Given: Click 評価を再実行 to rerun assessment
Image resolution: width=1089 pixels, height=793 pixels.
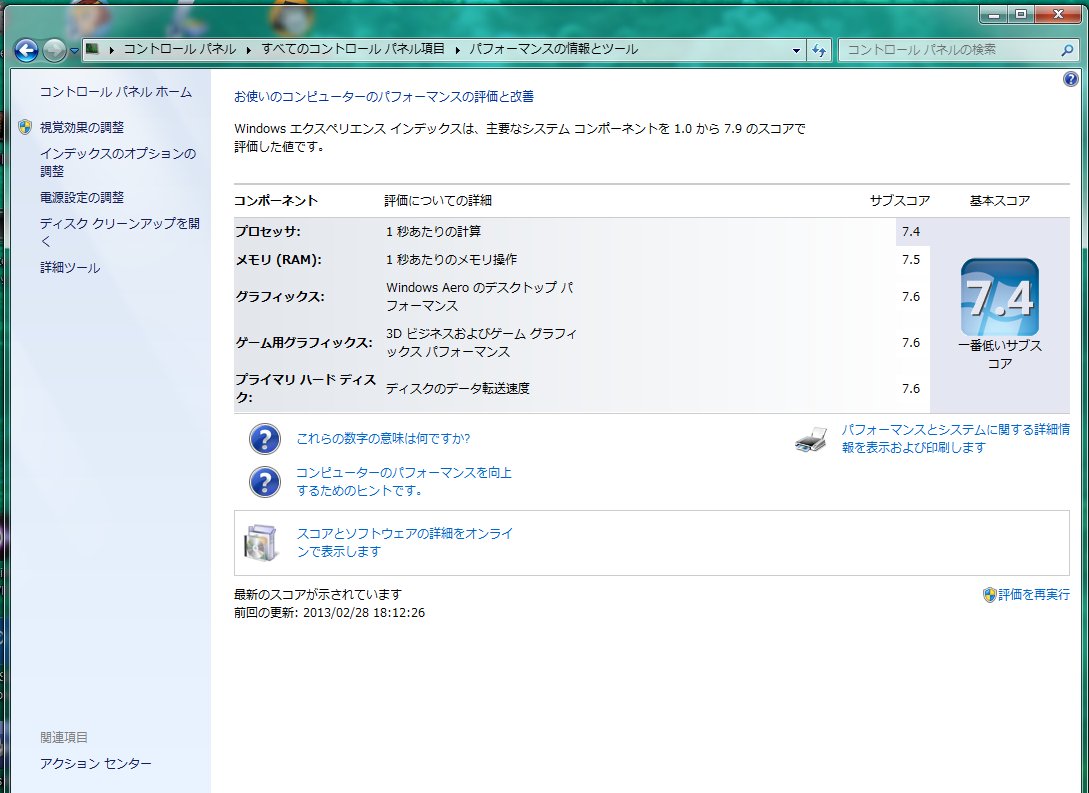Looking at the screenshot, I should pos(1033,594).
